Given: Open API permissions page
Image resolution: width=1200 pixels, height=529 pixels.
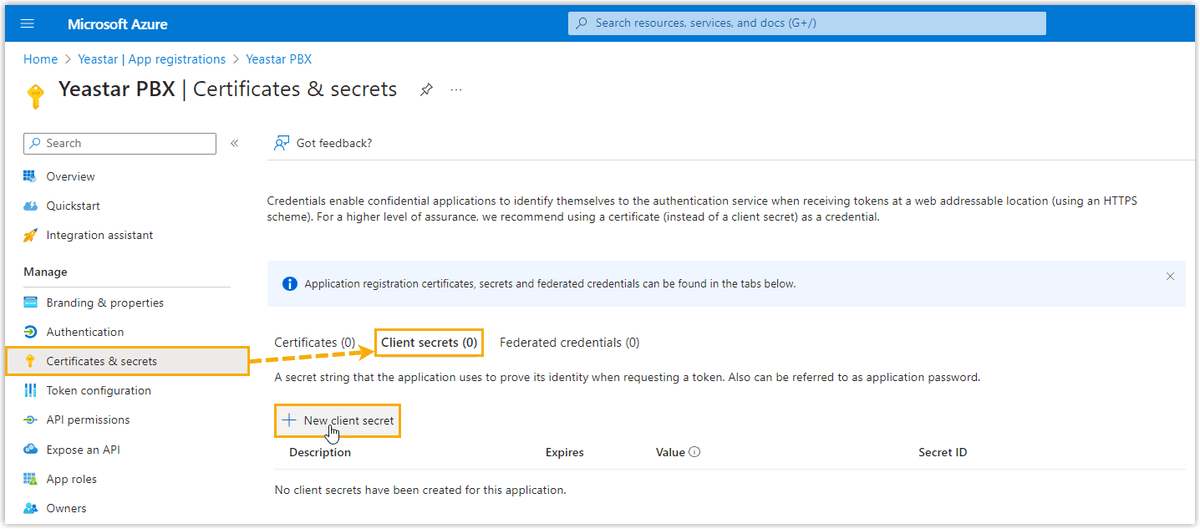Looking at the screenshot, I should pos(88,420).
